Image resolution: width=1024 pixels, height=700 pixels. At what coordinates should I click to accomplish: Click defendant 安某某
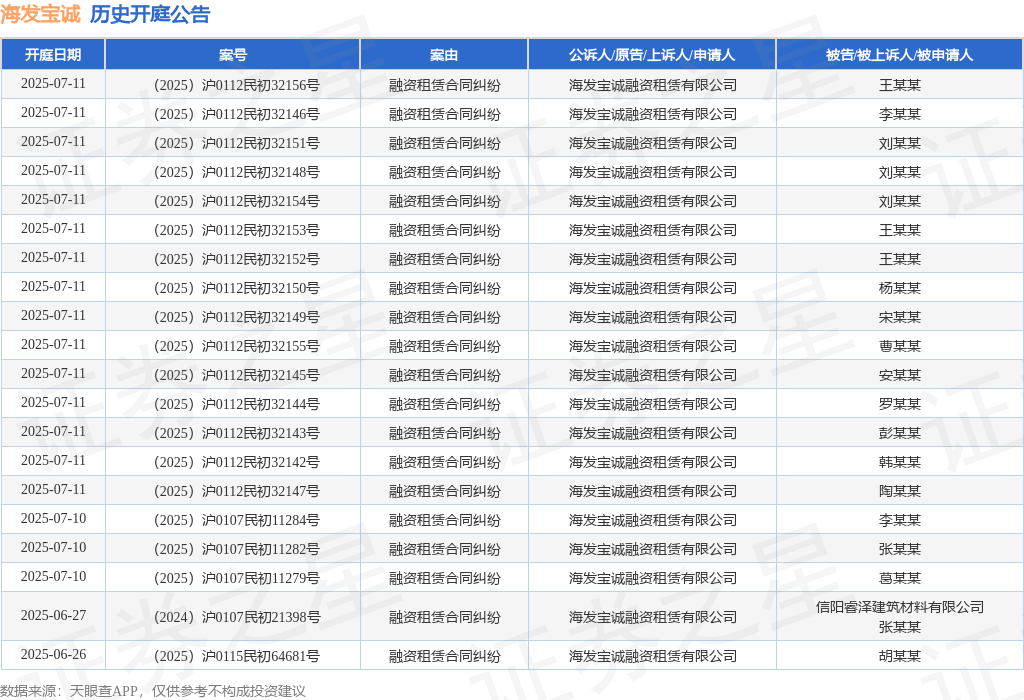coord(899,375)
